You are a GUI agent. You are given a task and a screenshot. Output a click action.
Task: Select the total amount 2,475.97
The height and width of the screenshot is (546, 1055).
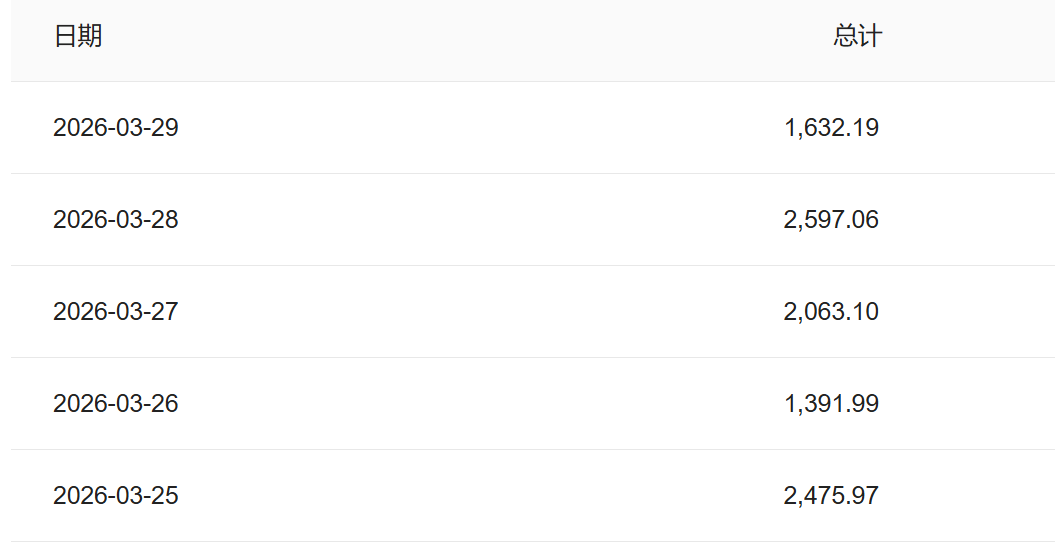pyautogui.click(x=831, y=496)
